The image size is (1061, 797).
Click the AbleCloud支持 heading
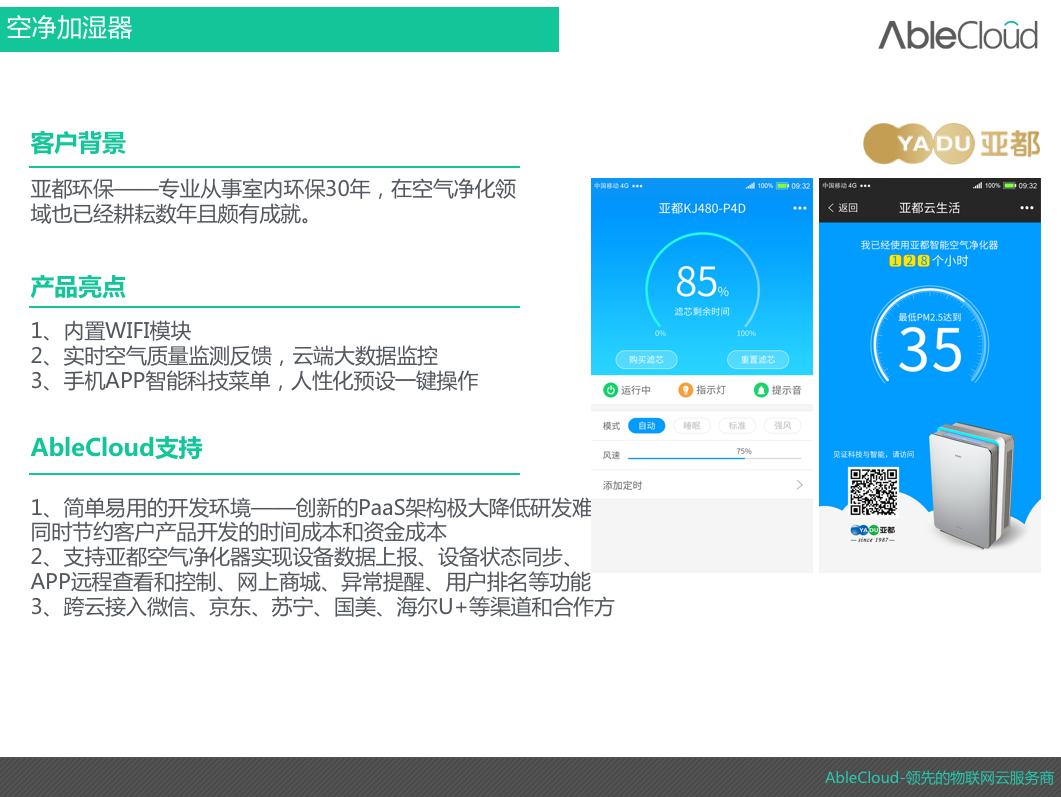(117, 448)
